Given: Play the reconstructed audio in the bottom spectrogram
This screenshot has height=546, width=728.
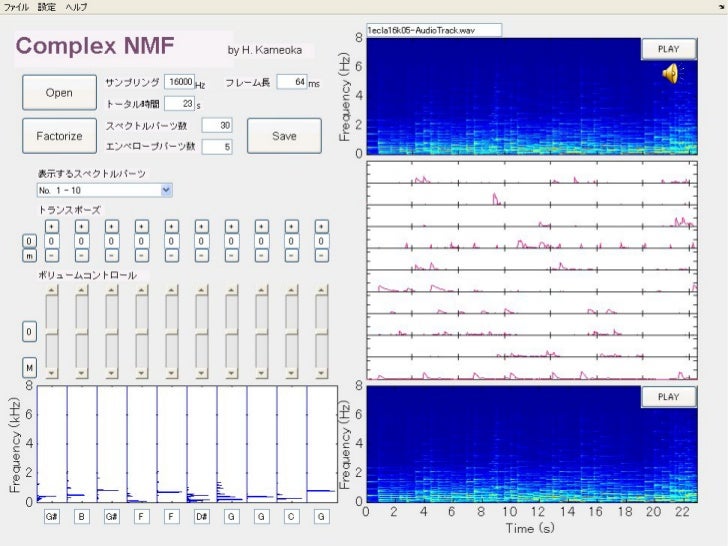Looking at the screenshot, I should click(667, 397).
